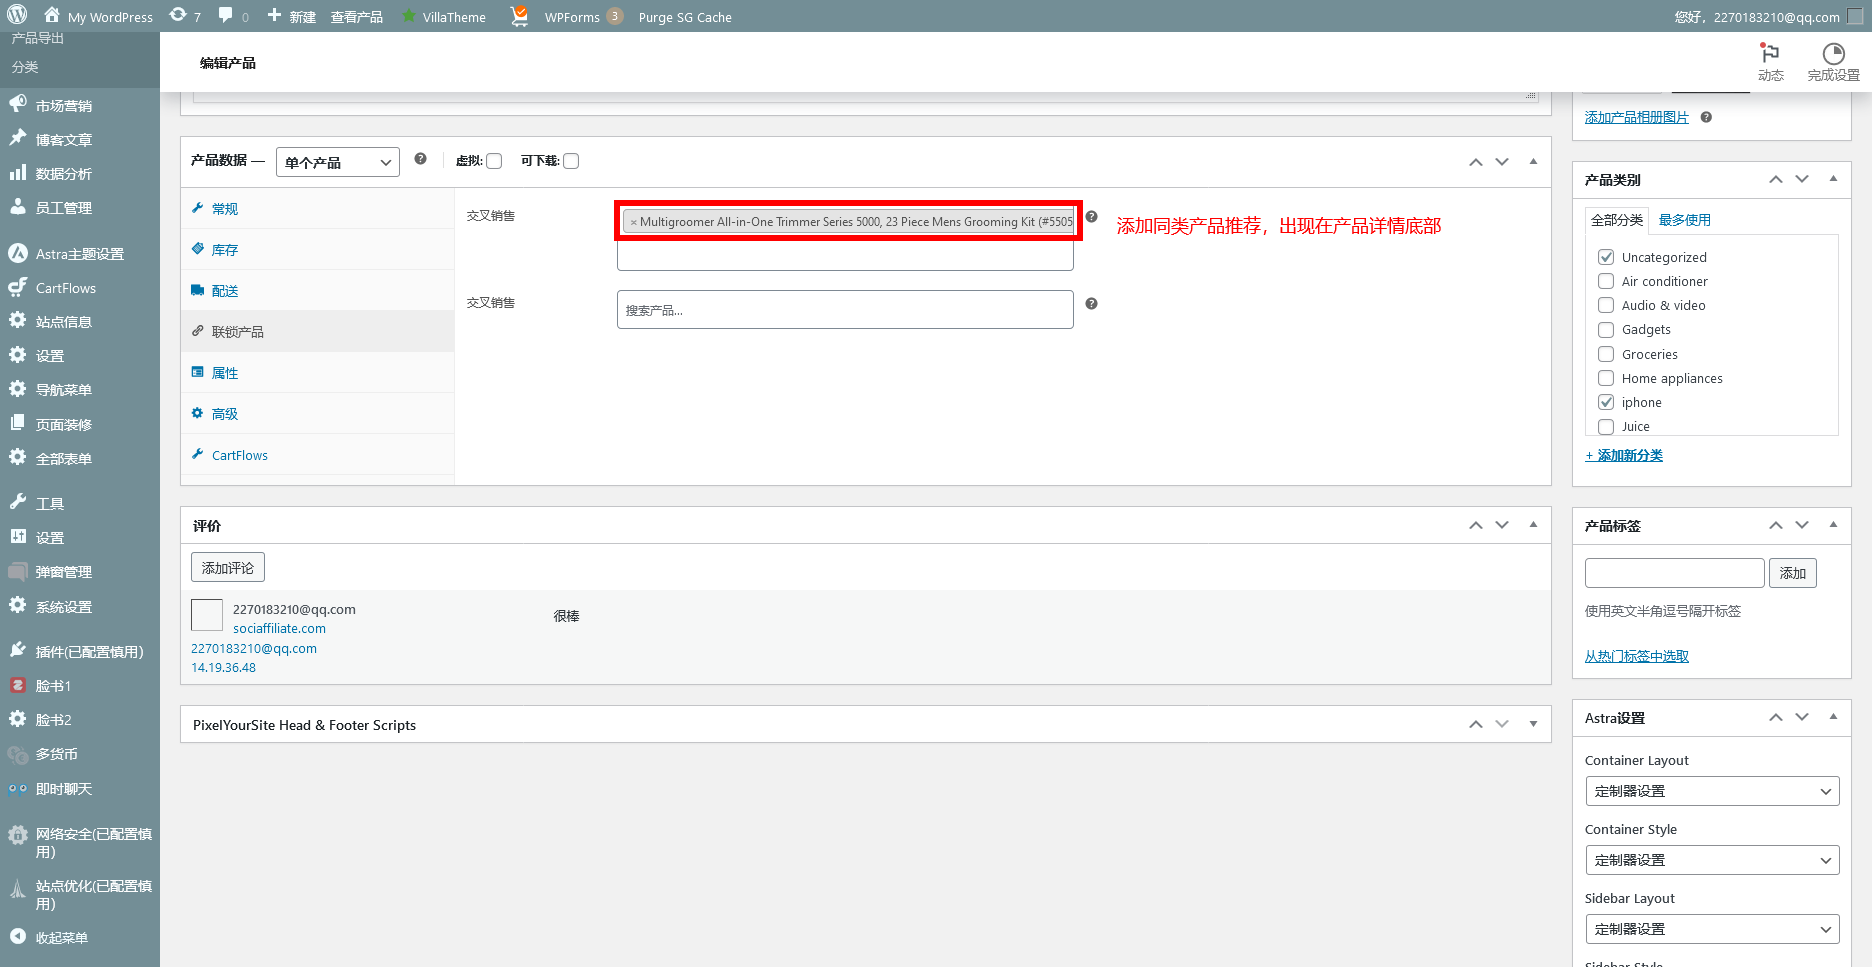Viewport: 1872px width, 967px height.
Task: Open the 单个产品 product type dropdown
Action: click(x=338, y=162)
